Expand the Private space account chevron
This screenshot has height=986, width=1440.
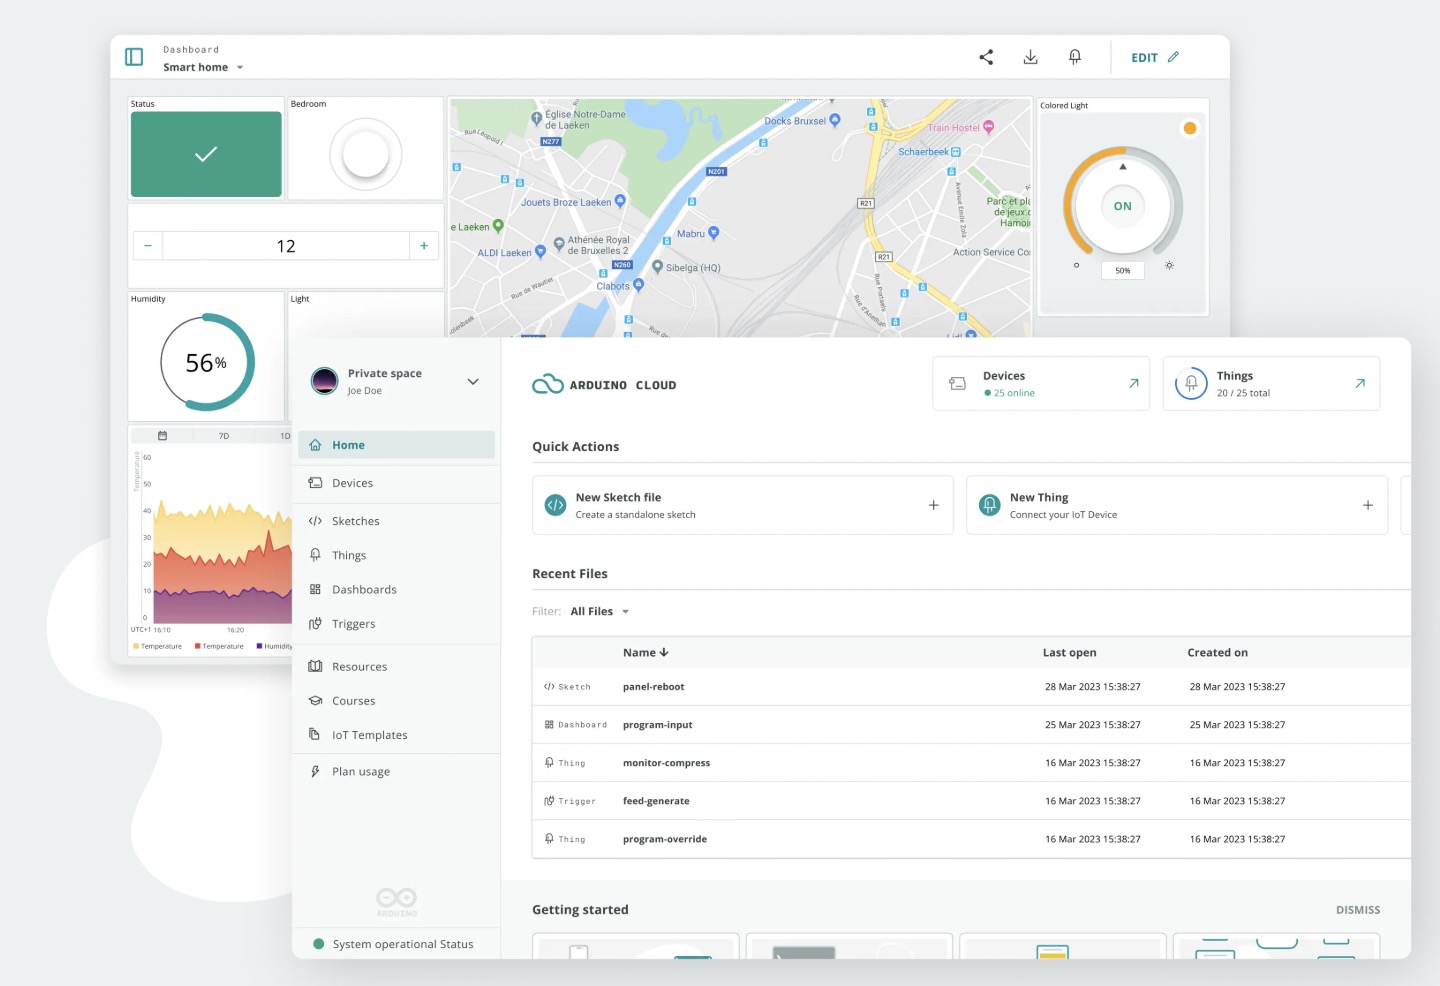[x=473, y=381]
